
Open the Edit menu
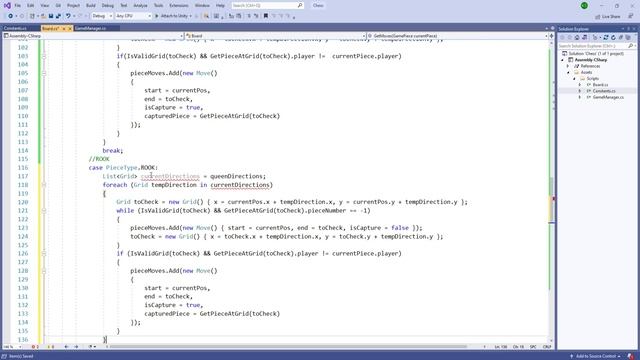click(31, 6)
